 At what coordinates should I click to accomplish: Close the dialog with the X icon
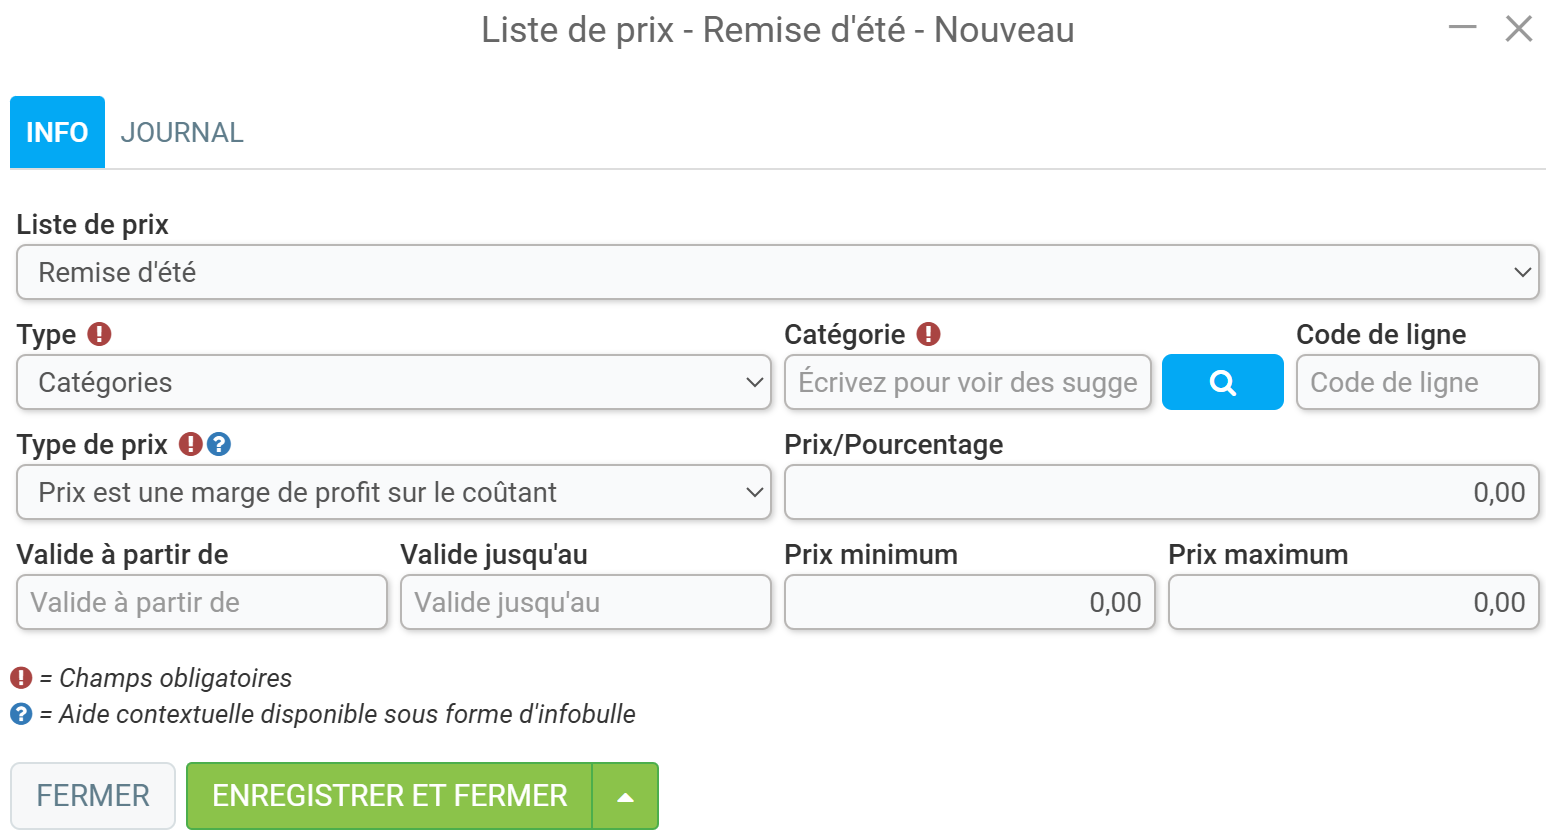point(1519,29)
